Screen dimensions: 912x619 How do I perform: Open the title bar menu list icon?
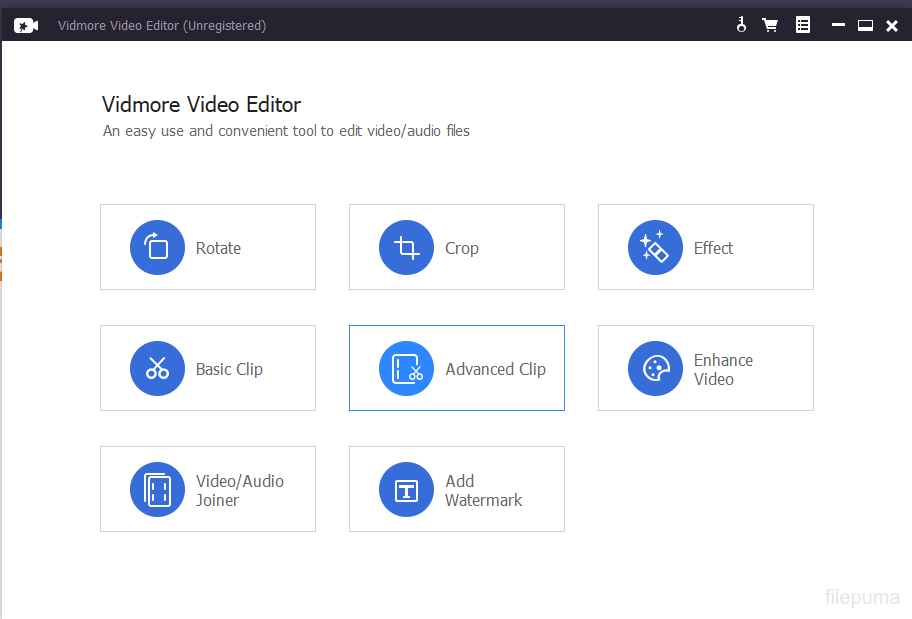(803, 25)
